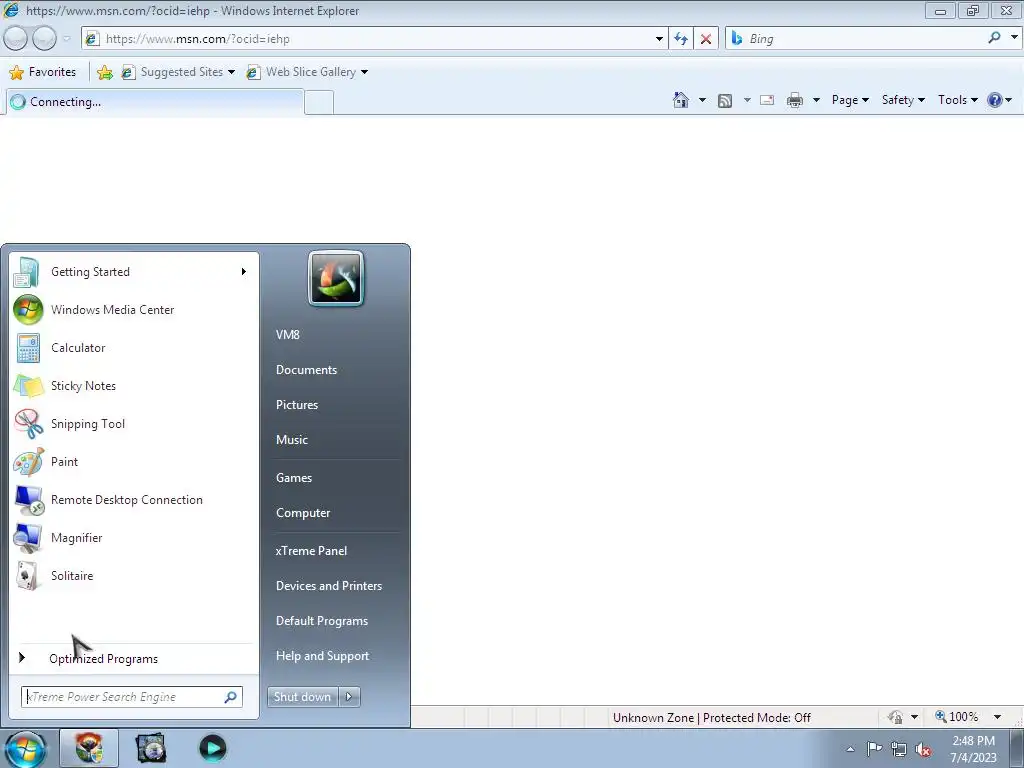Click the Action Center flag icon
The image size is (1024, 768).
874,749
